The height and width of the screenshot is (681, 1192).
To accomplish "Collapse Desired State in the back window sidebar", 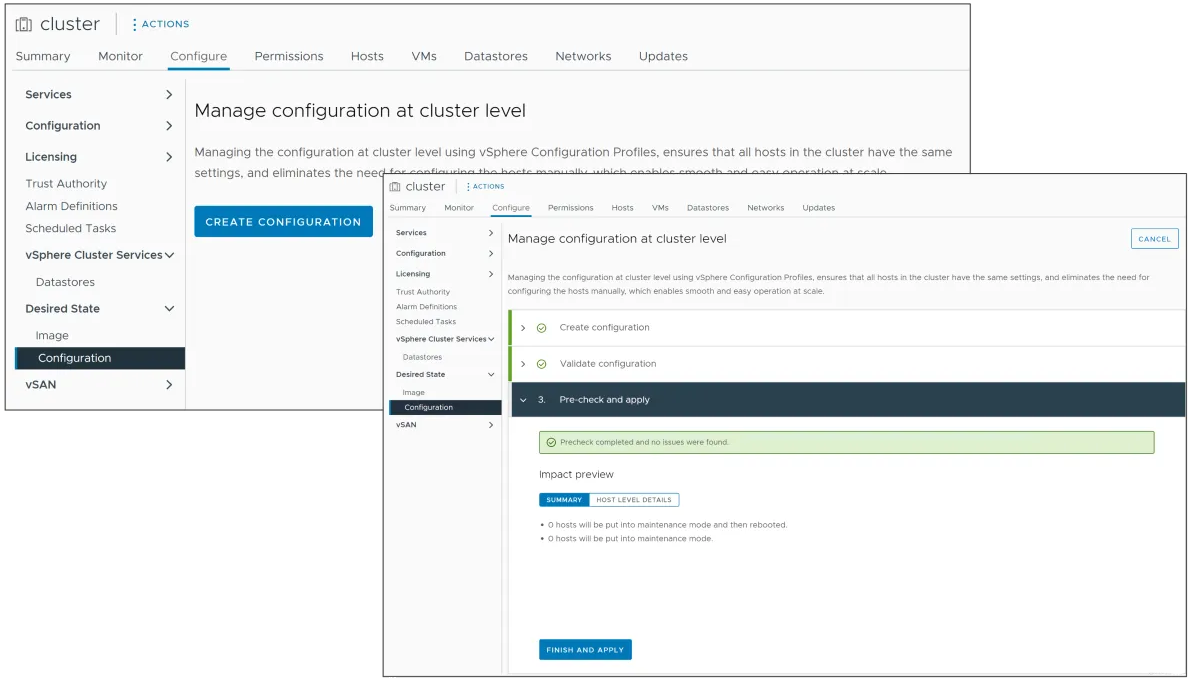I will point(170,309).
